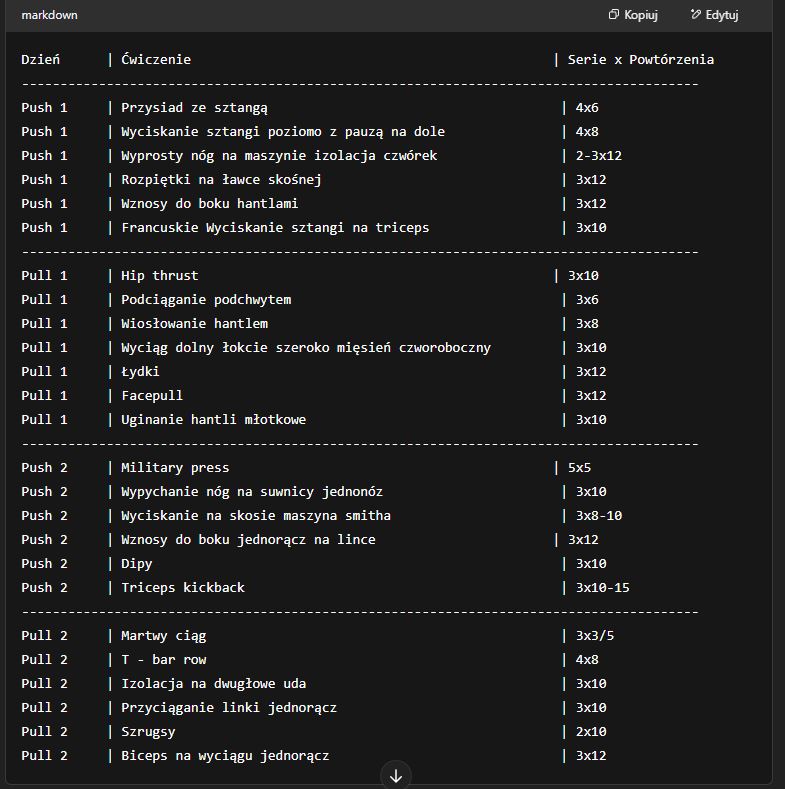Click the 3x3/5 sets value
The width and height of the screenshot is (785, 789).
(x=595, y=636)
